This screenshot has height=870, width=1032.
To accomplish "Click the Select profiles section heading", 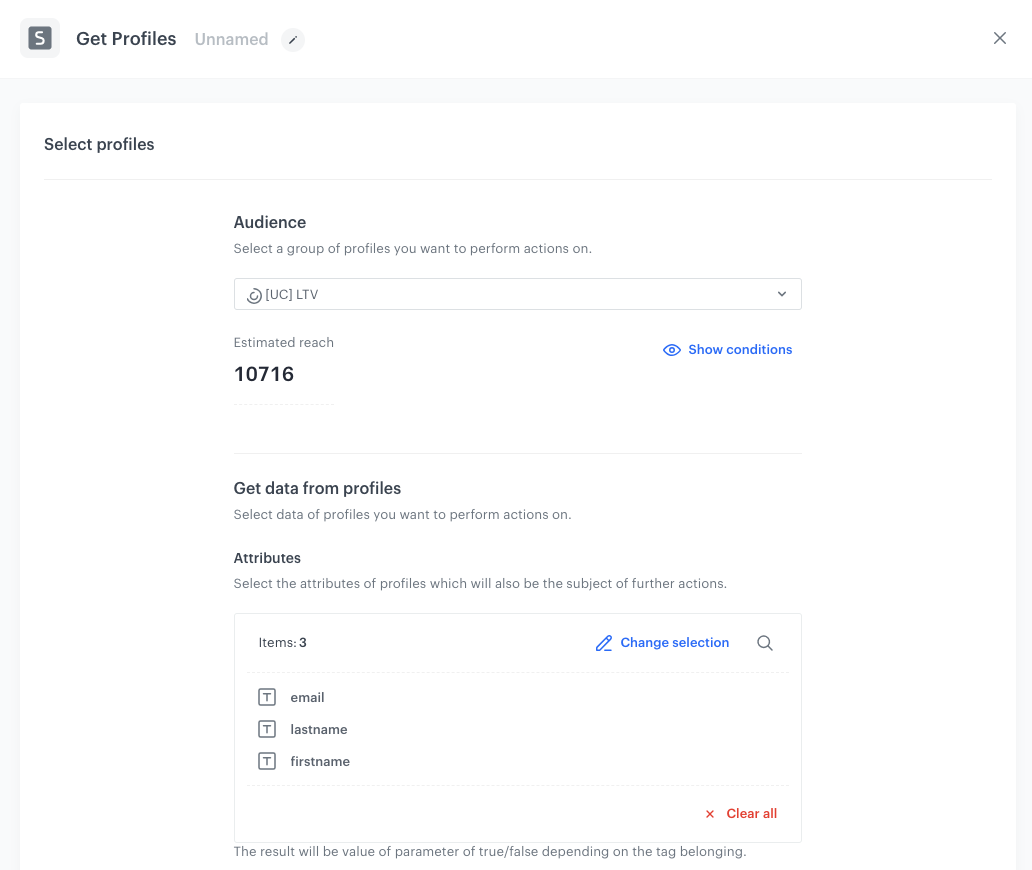I will (x=98, y=144).
